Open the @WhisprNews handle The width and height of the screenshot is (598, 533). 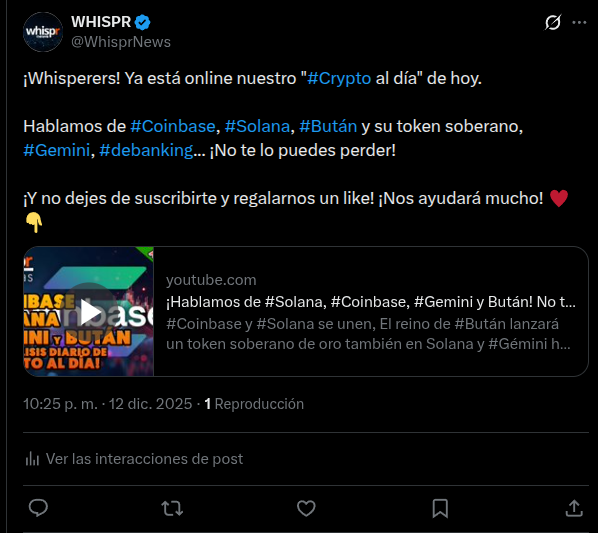point(121,42)
